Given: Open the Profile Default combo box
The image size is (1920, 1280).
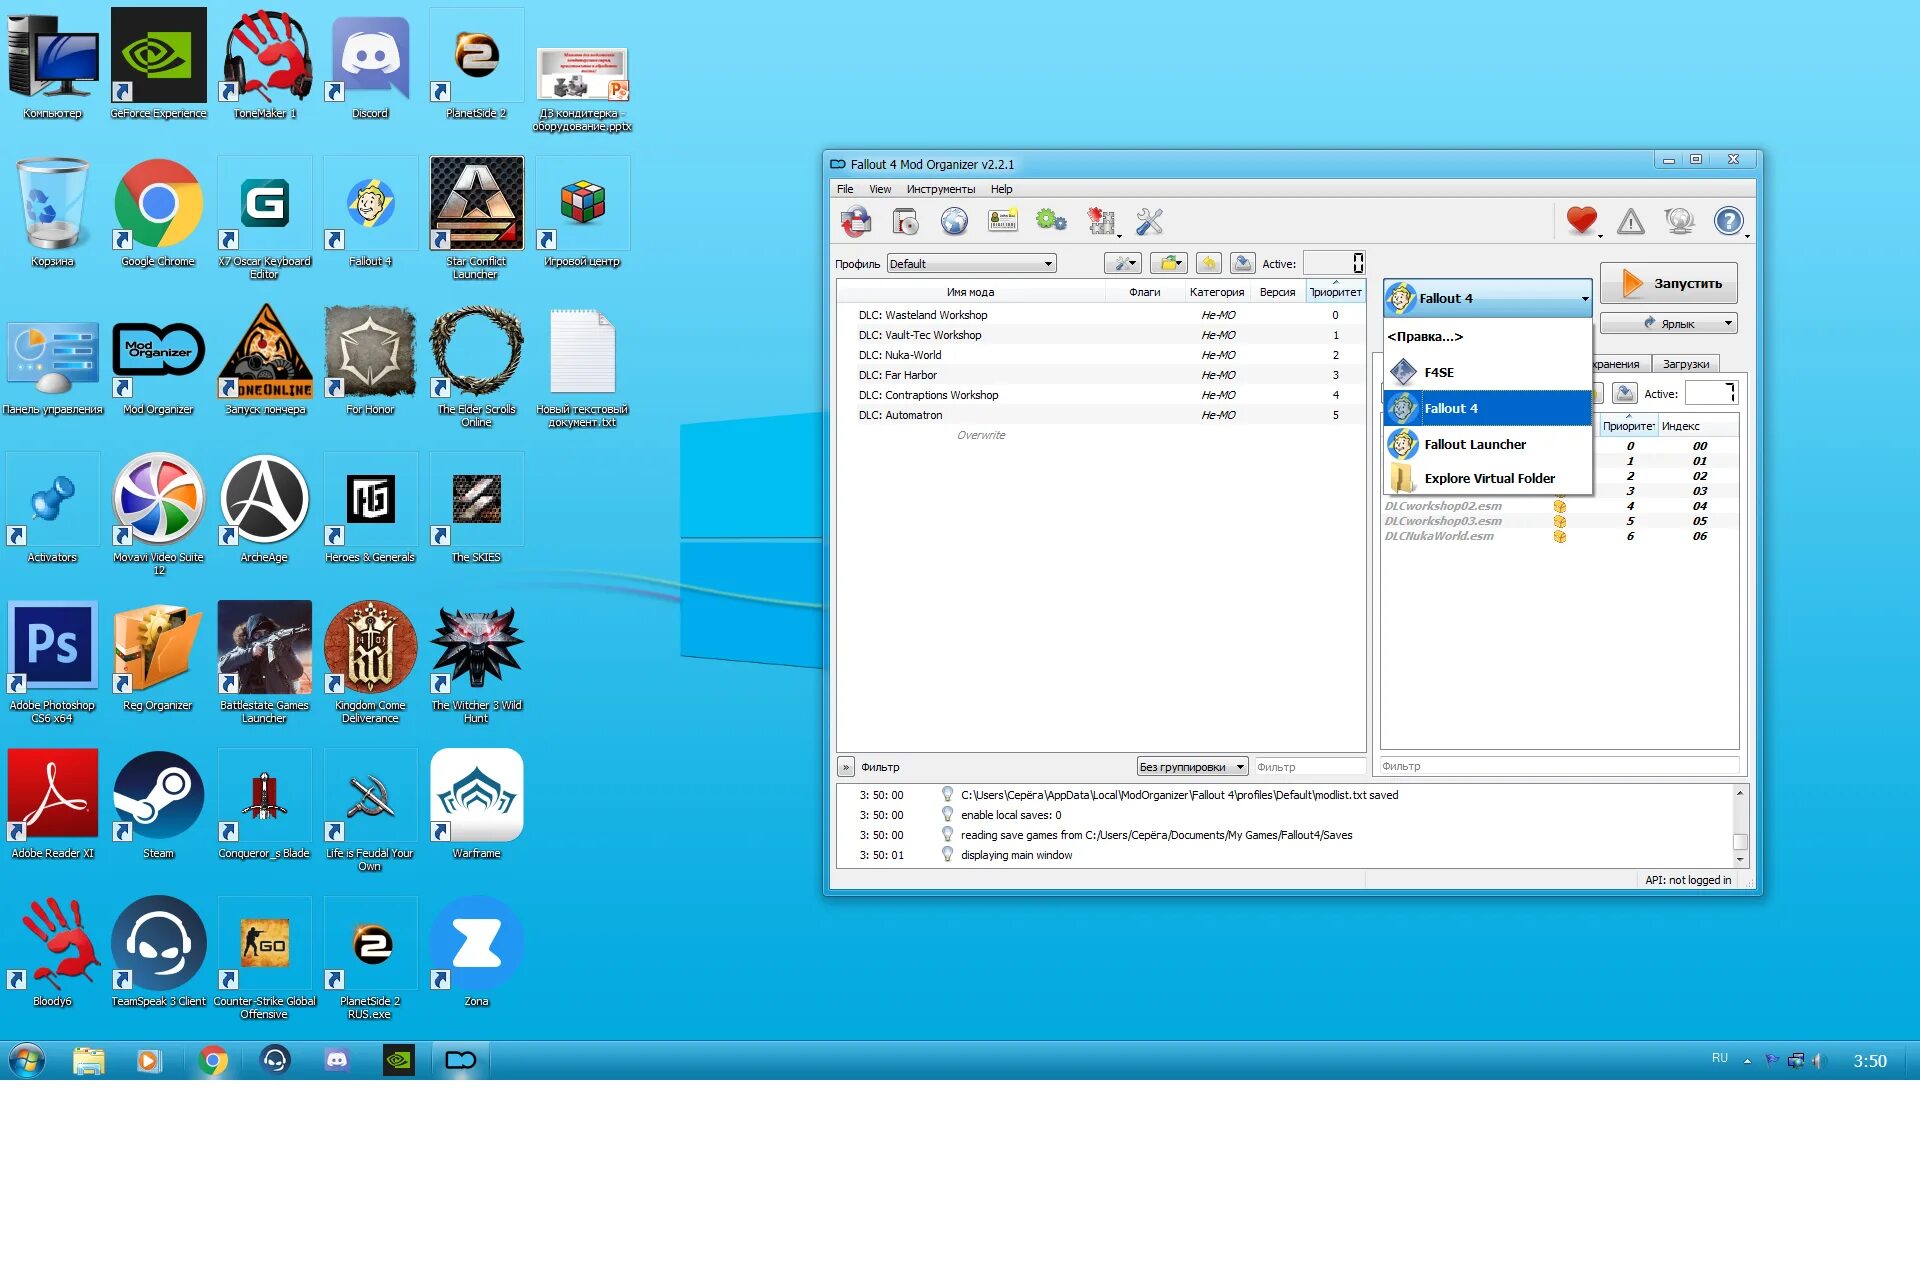Looking at the screenshot, I should (971, 264).
